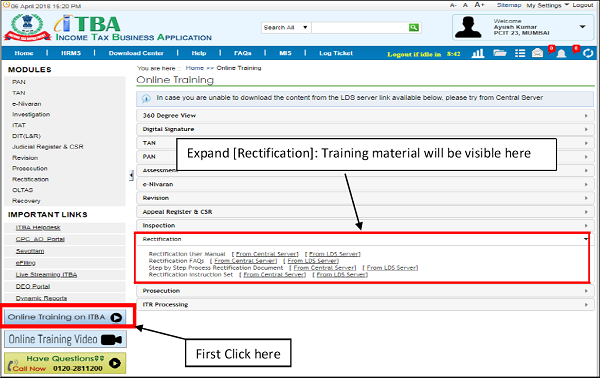Expand the Revision training section

click(x=365, y=198)
